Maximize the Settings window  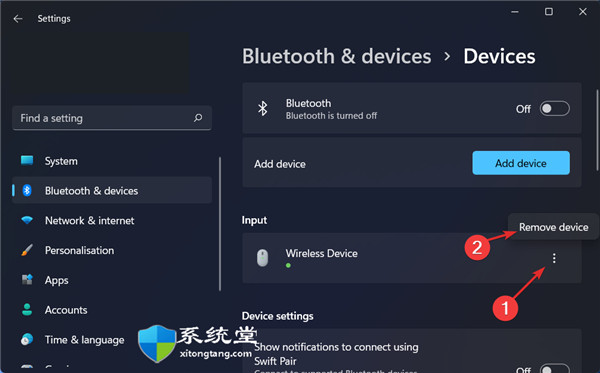click(549, 12)
